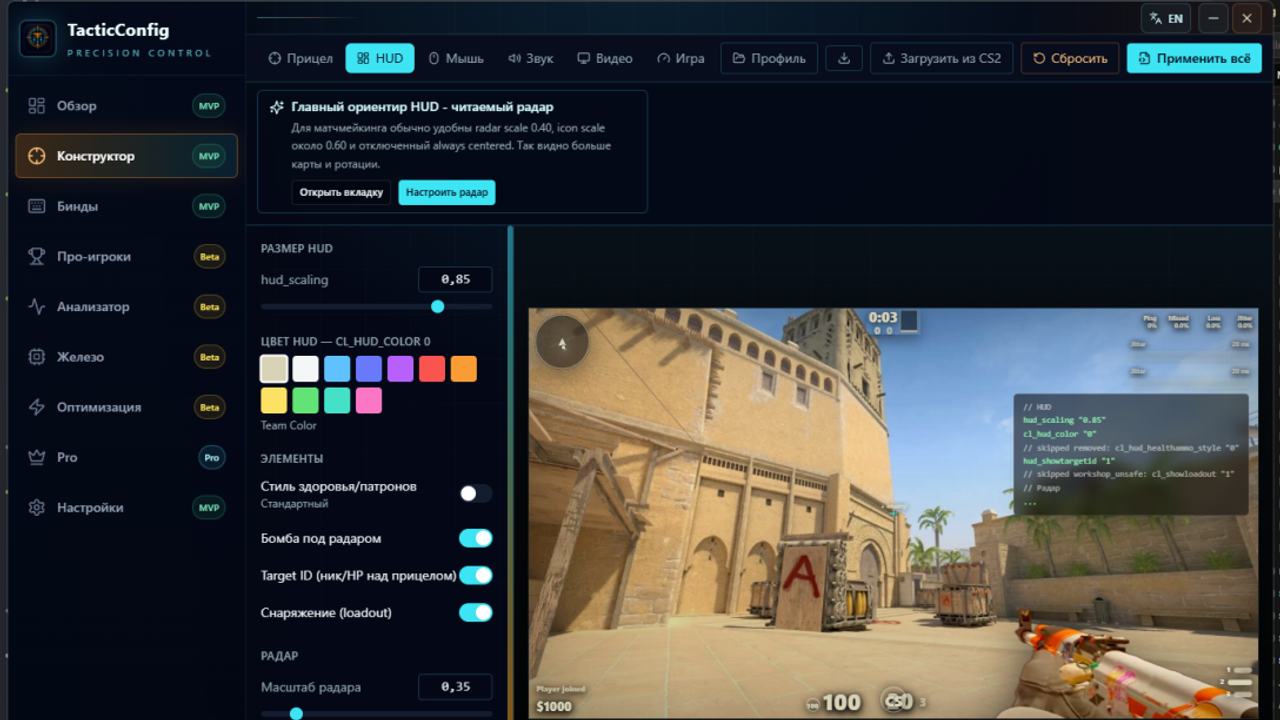
Task: Click the crown icon beside Pro
Action: 37,457
